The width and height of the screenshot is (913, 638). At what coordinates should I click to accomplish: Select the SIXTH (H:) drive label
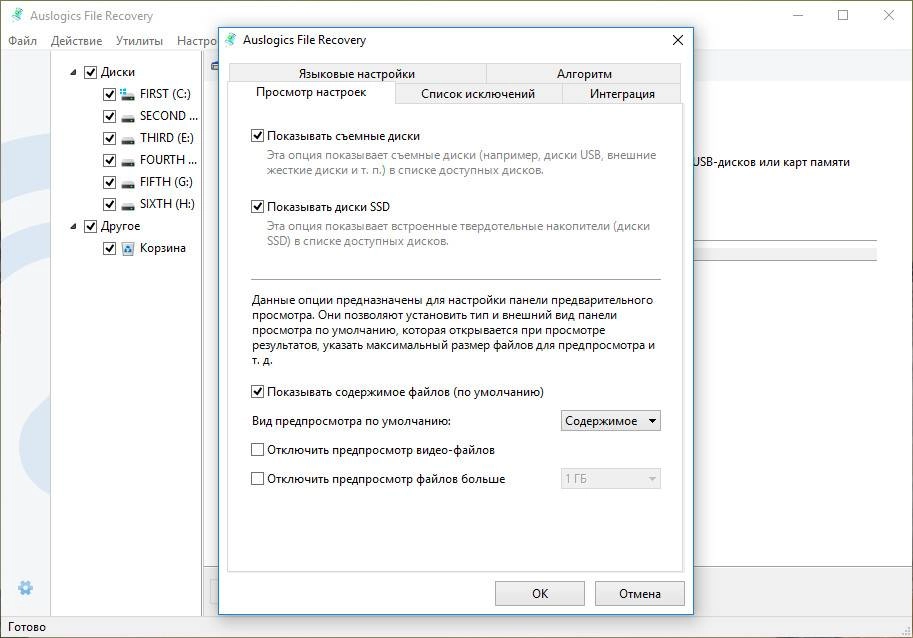(x=167, y=204)
